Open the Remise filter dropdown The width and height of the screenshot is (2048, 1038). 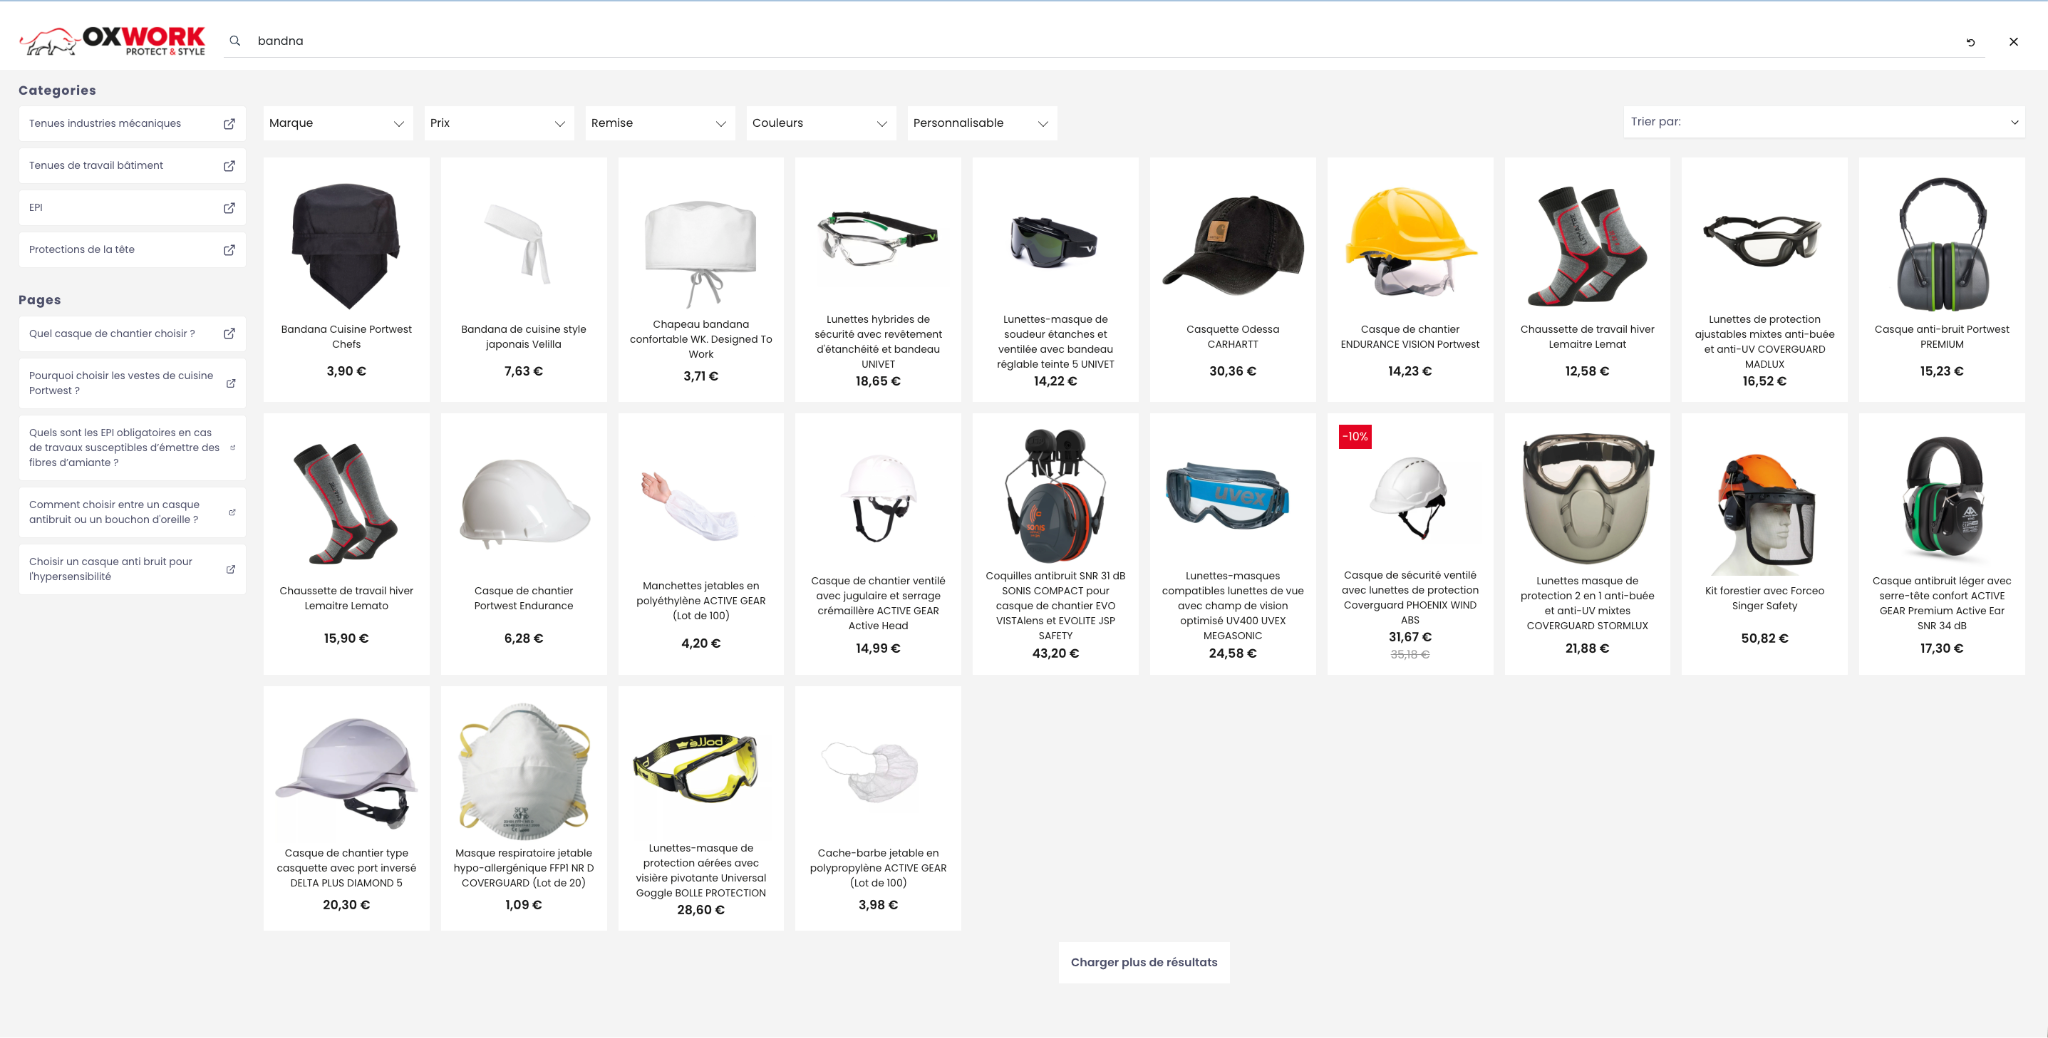pos(660,123)
